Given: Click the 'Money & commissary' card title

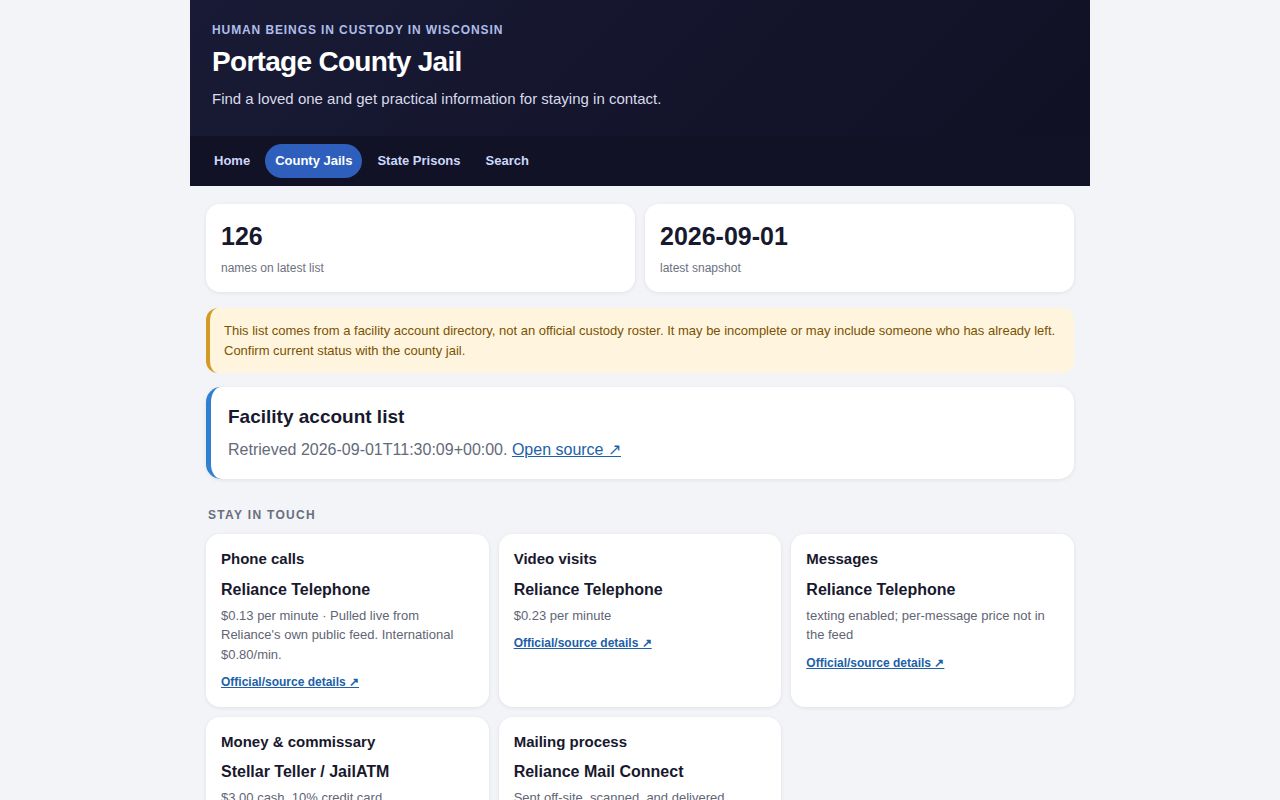Looking at the screenshot, I should pos(298,742).
